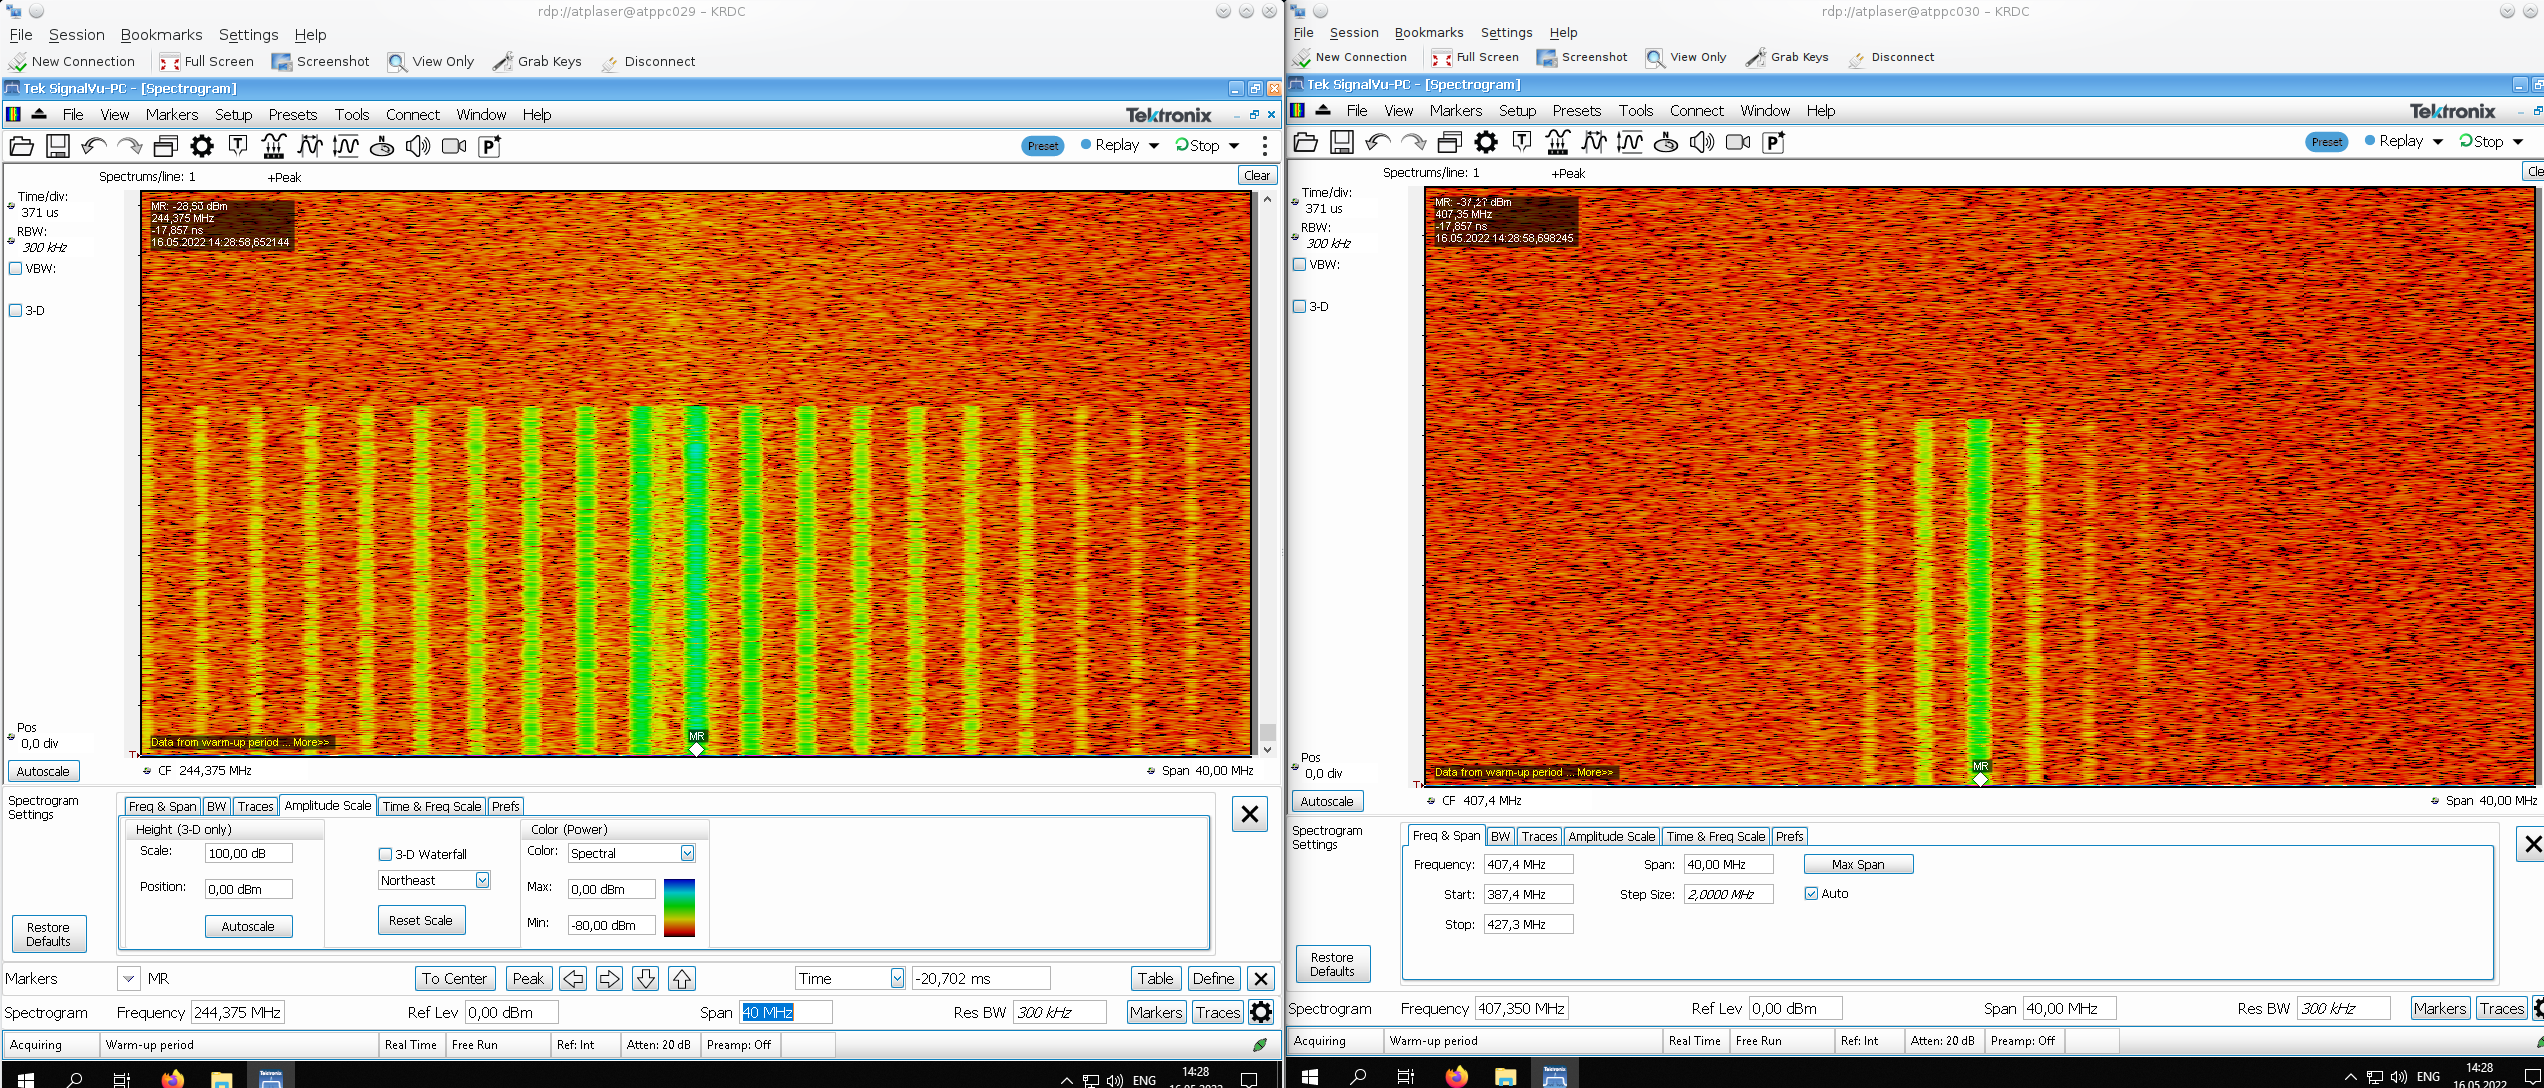
Task: Enable 3-D checkbox in left spectrogram sidebar
Action: click(x=16, y=311)
